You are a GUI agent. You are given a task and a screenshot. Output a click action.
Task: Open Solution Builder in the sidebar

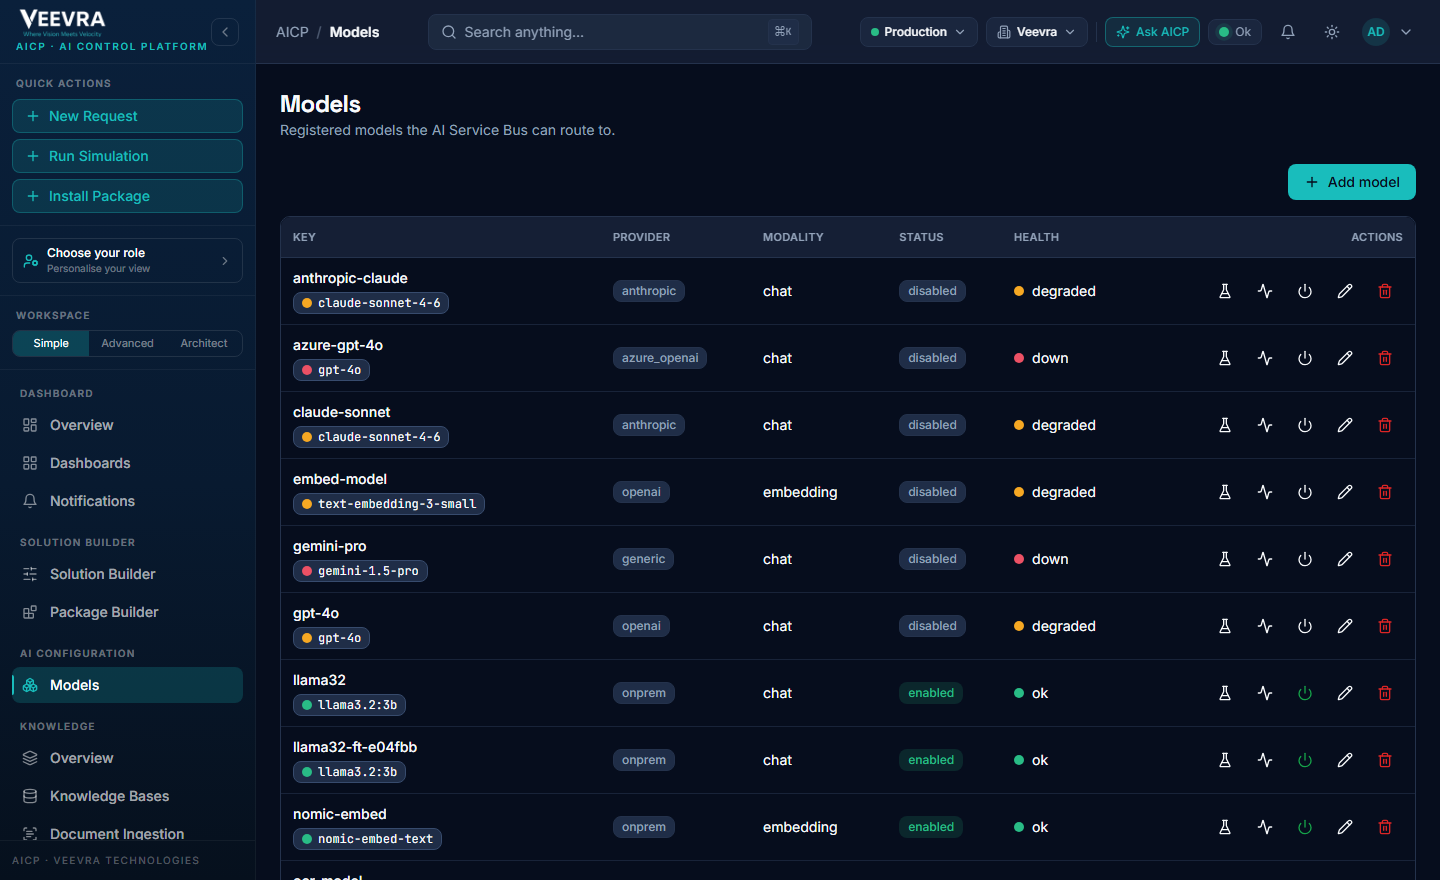pyautogui.click(x=127, y=574)
